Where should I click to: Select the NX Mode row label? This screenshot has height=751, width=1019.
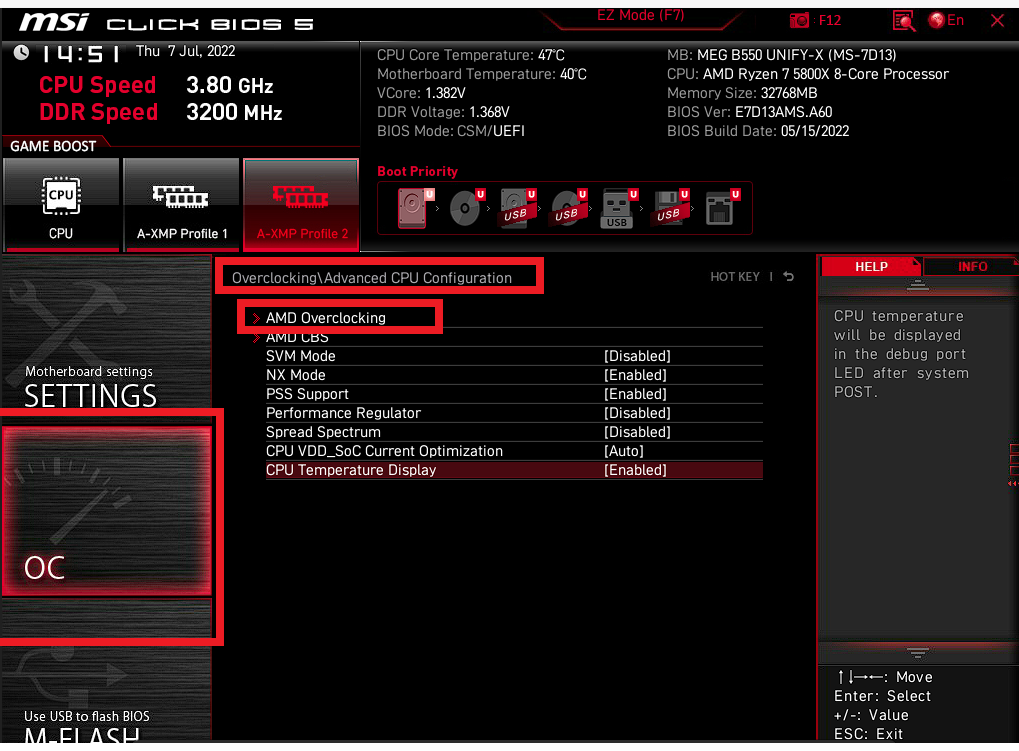[296, 375]
